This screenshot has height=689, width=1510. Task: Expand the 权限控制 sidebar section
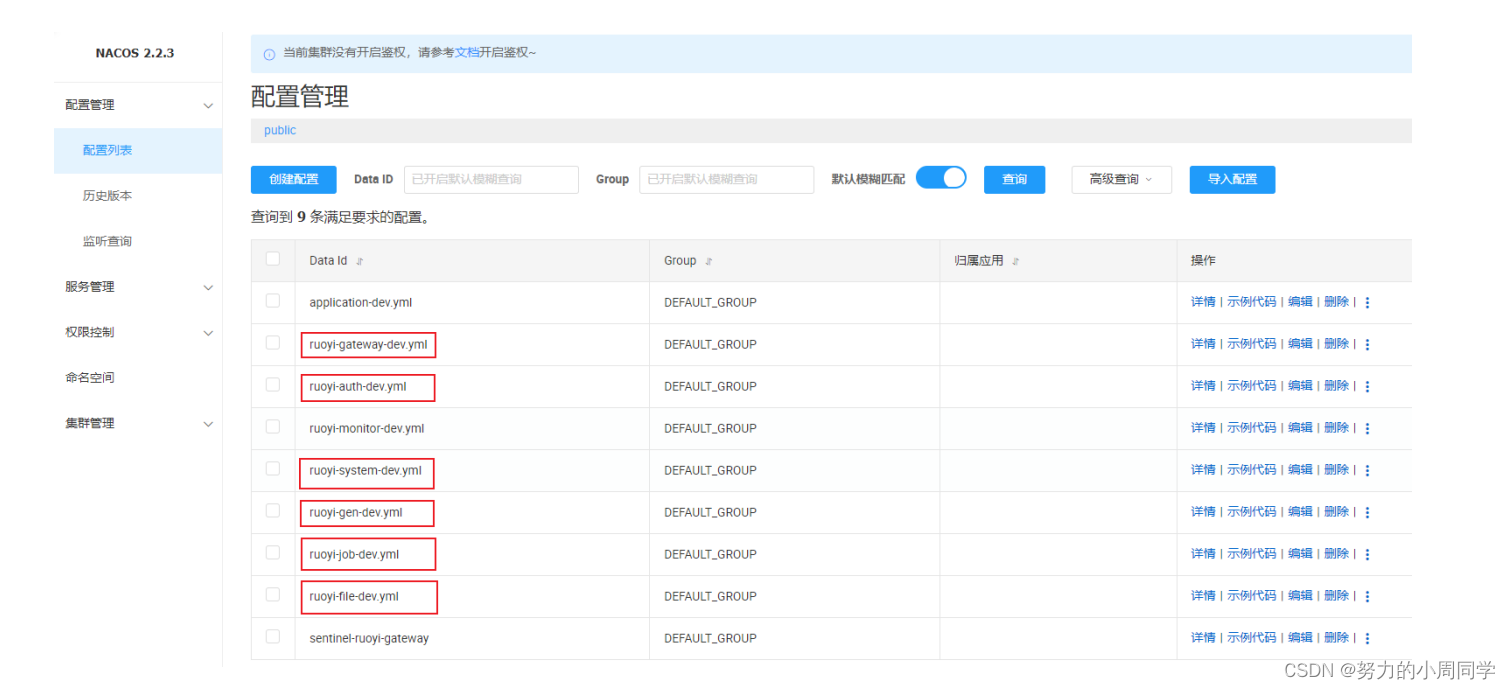click(x=208, y=333)
